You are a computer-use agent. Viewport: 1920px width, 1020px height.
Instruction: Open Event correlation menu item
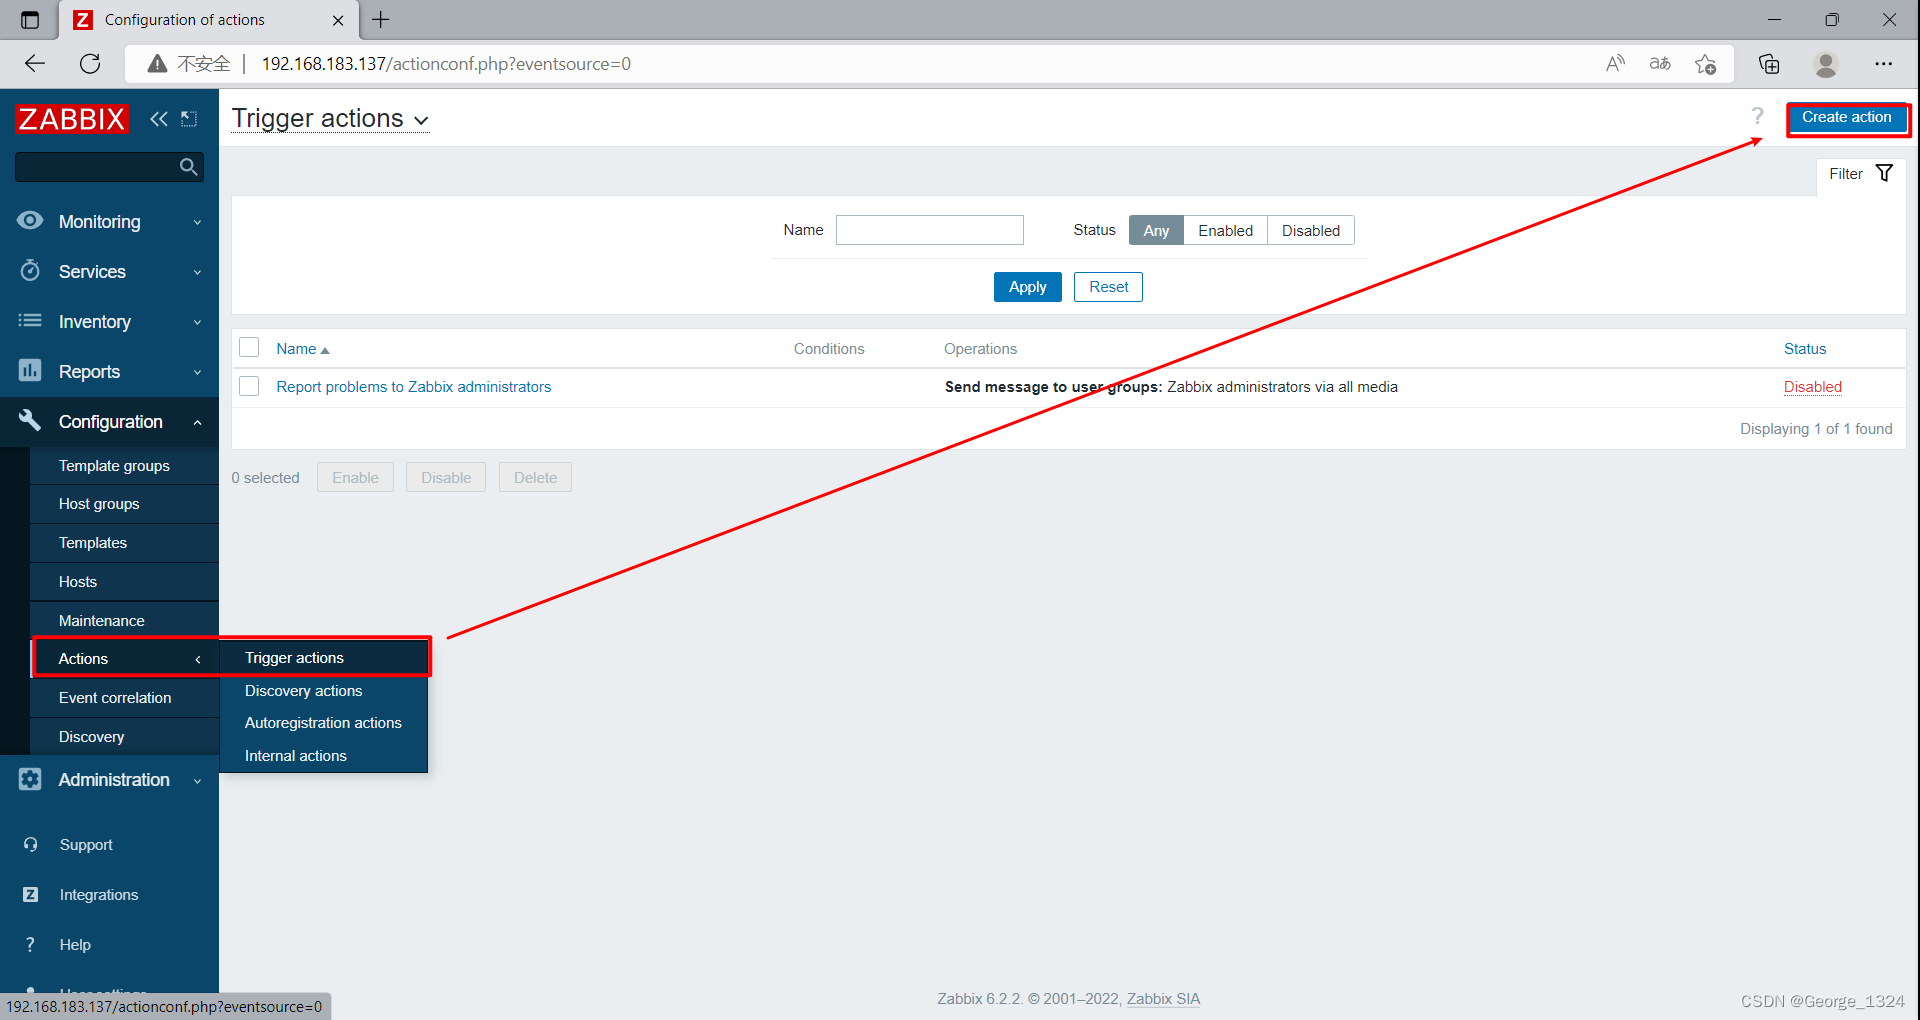[x=124, y=698]
